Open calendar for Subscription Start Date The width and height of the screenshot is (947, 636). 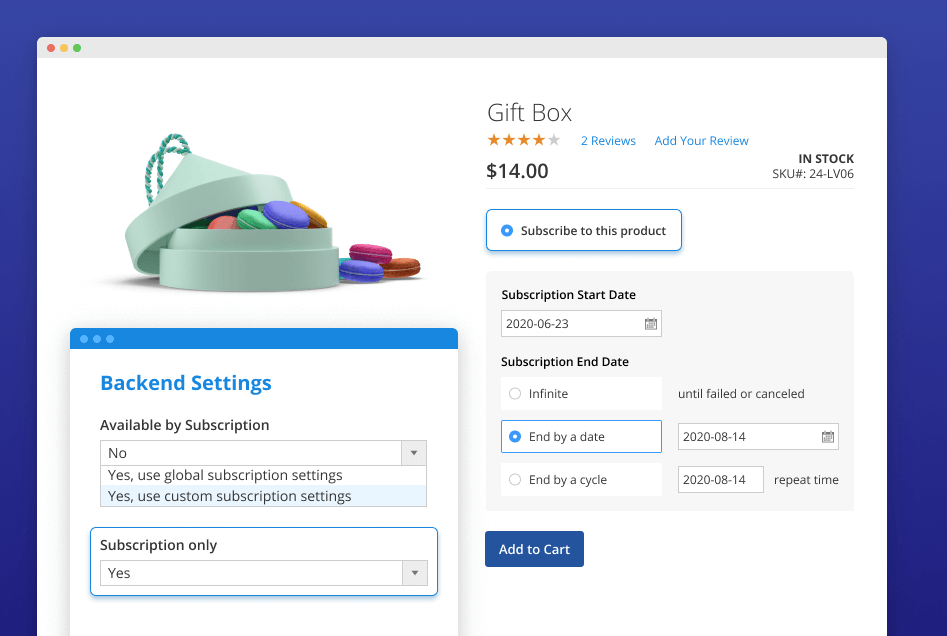click(650, 324)
